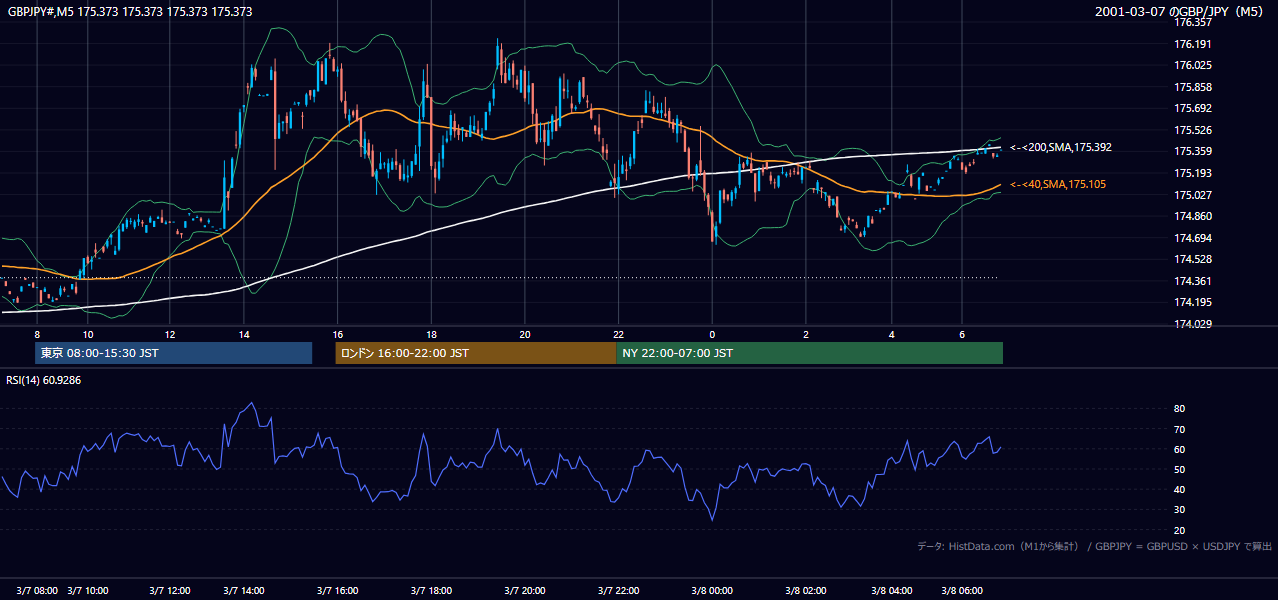Click the hour label 12 under price chart

170,334
